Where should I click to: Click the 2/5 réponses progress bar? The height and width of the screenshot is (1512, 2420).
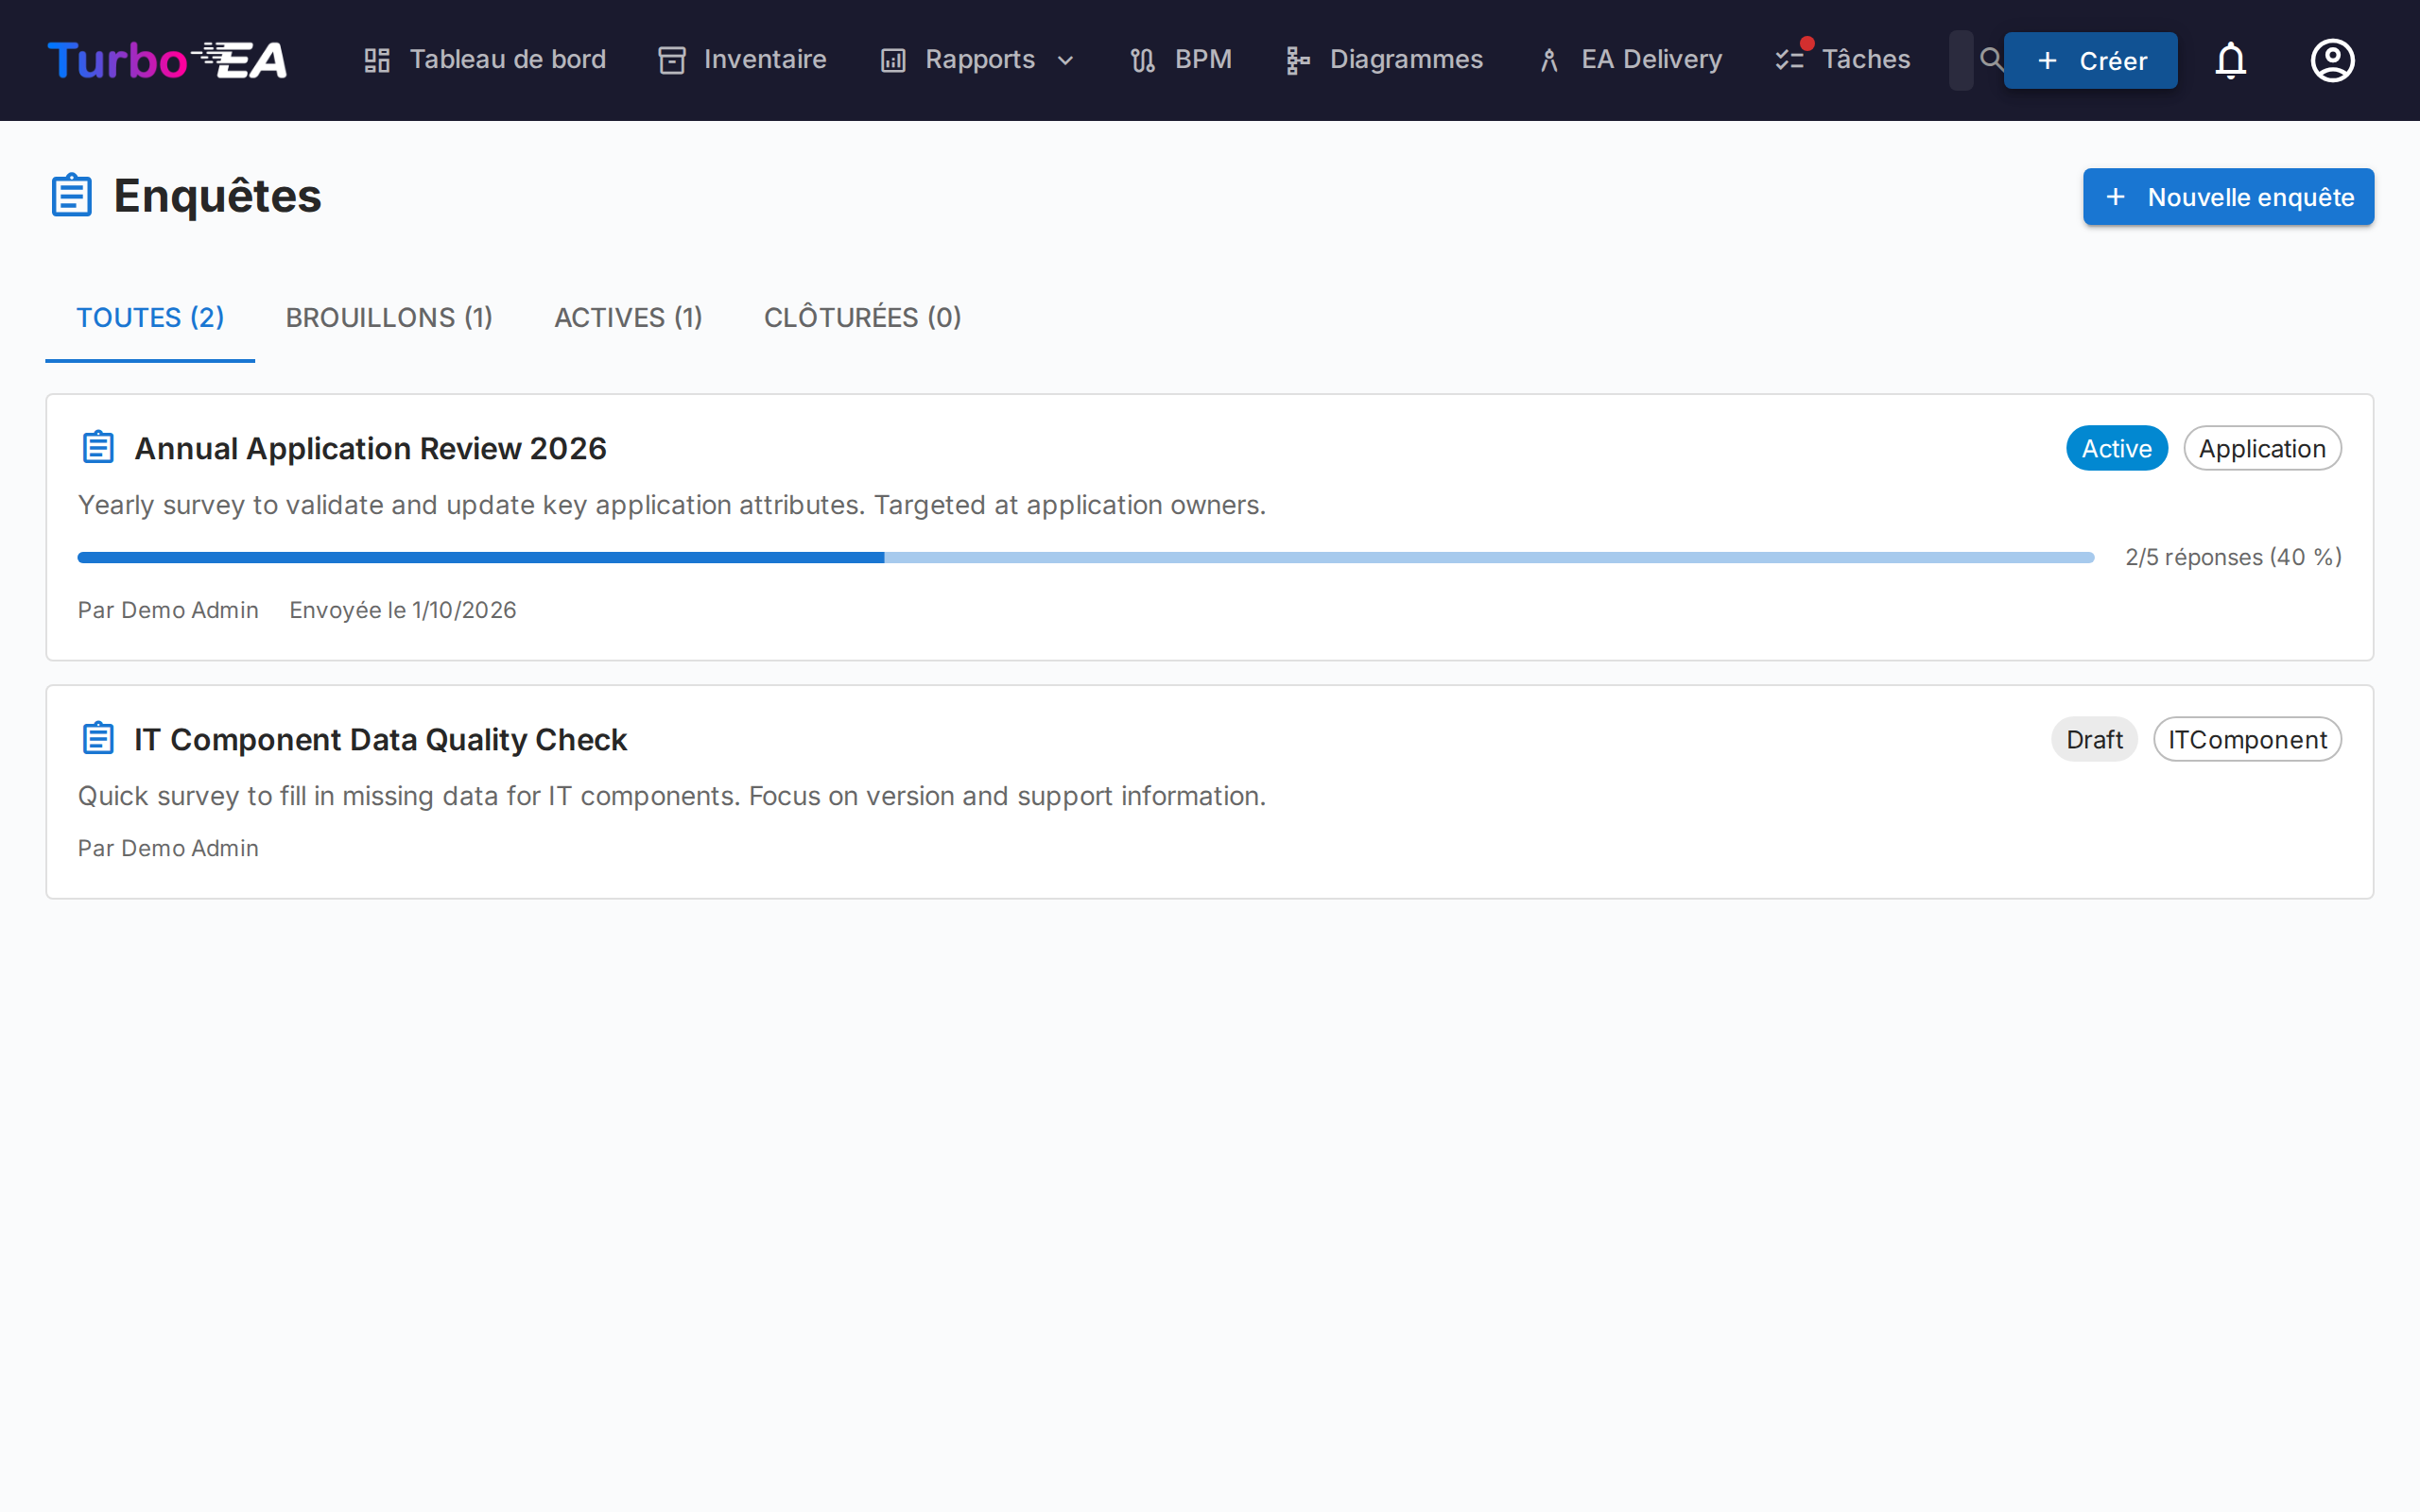point(1085,557)
